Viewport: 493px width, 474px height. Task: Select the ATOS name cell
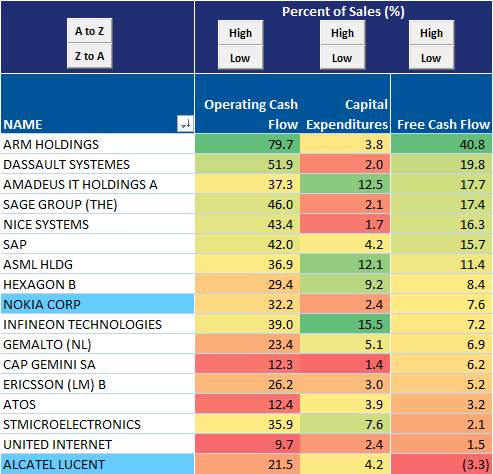pyautogui.click(x=97, y=404)
